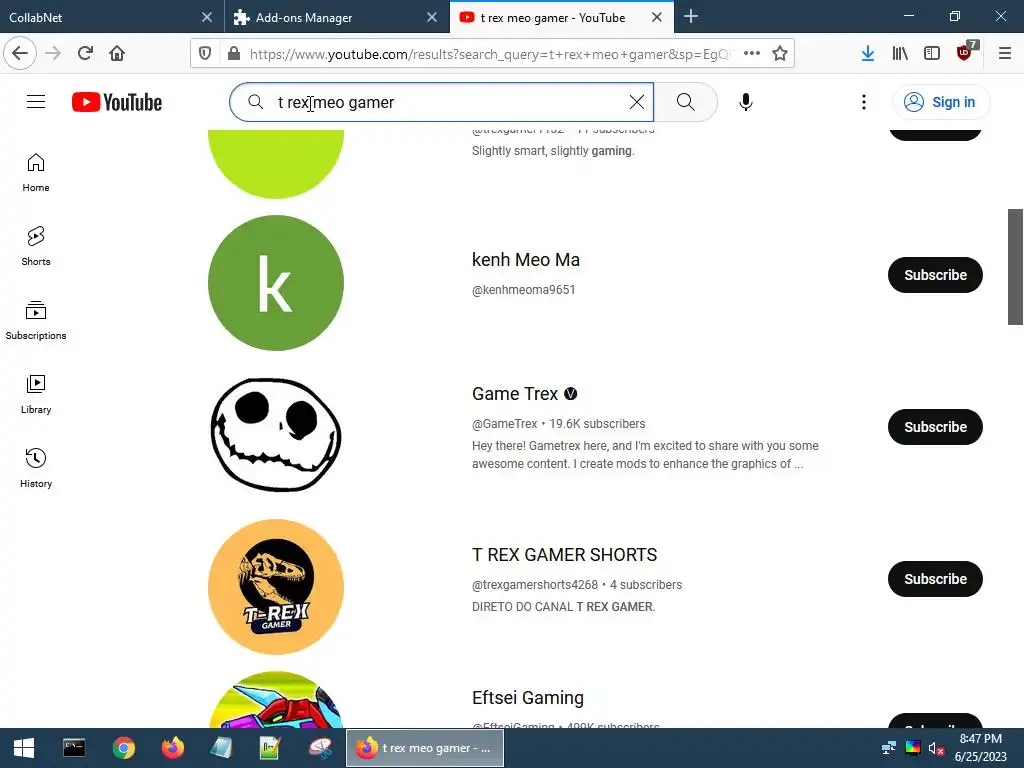Click the muted volume tray icon

tap(936, 748)
